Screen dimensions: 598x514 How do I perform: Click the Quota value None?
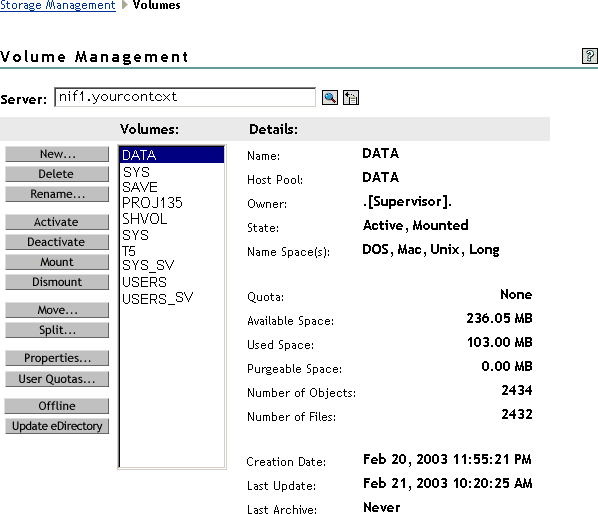[516, 294]
